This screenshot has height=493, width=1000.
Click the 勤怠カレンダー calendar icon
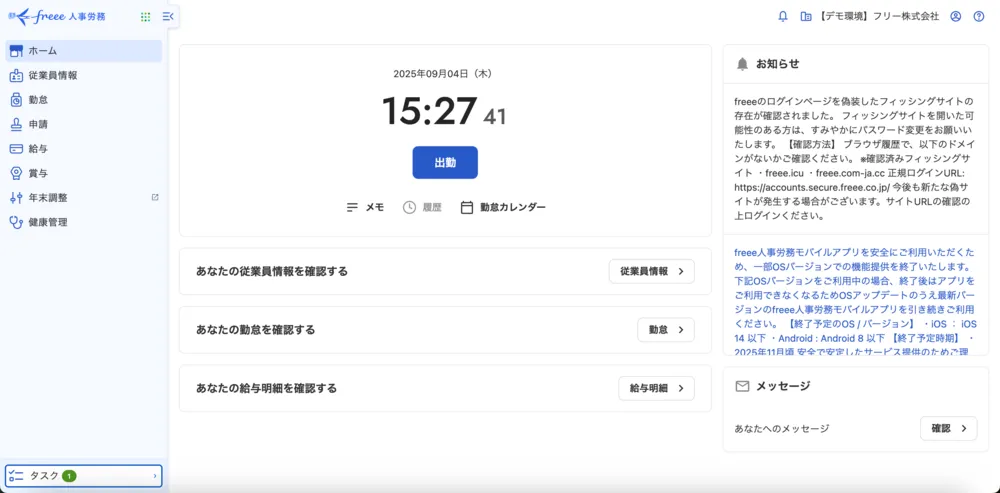click(x=467, y=207)
